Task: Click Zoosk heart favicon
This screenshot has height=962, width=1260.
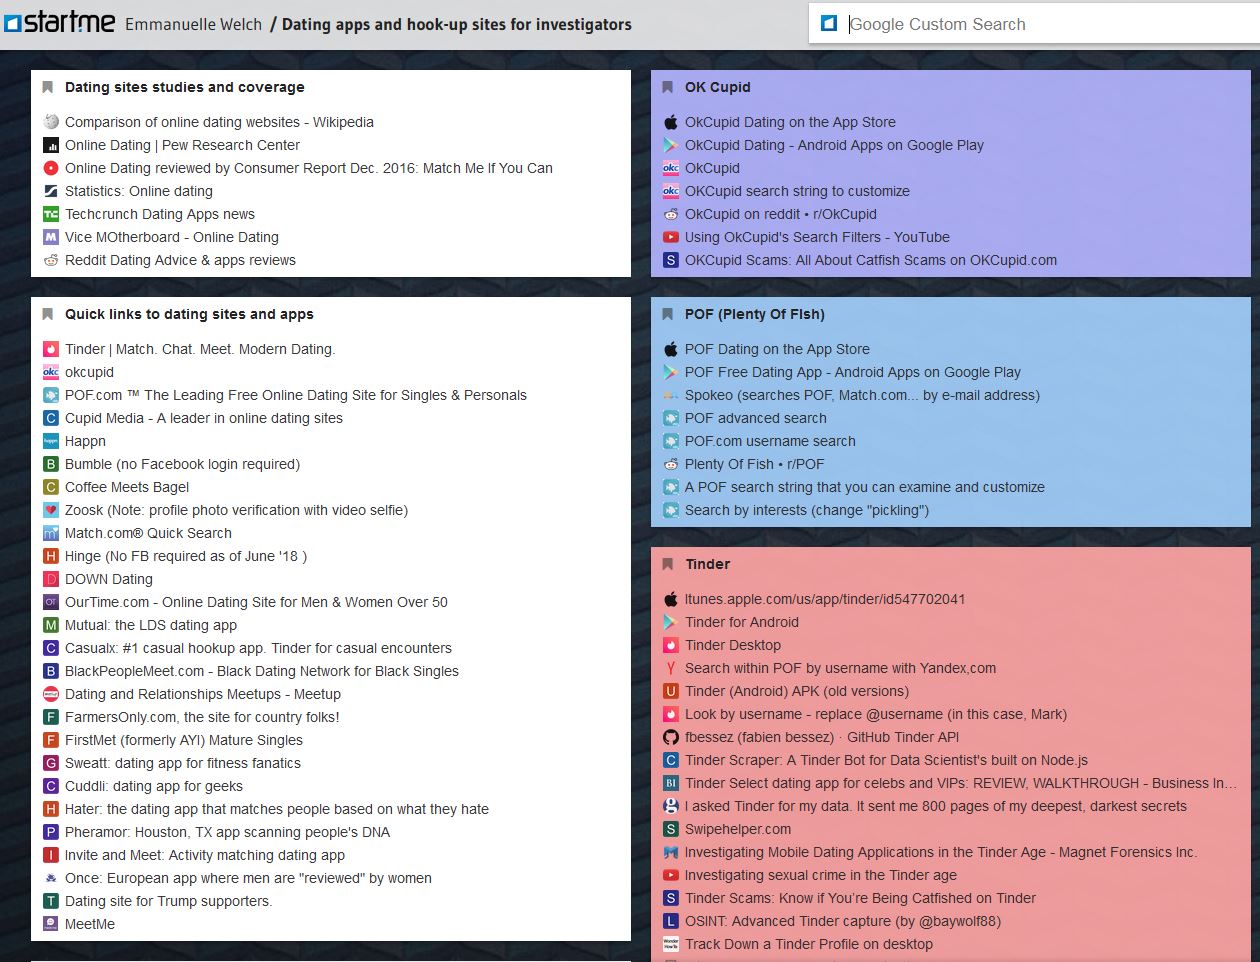Action: [51, 510]
